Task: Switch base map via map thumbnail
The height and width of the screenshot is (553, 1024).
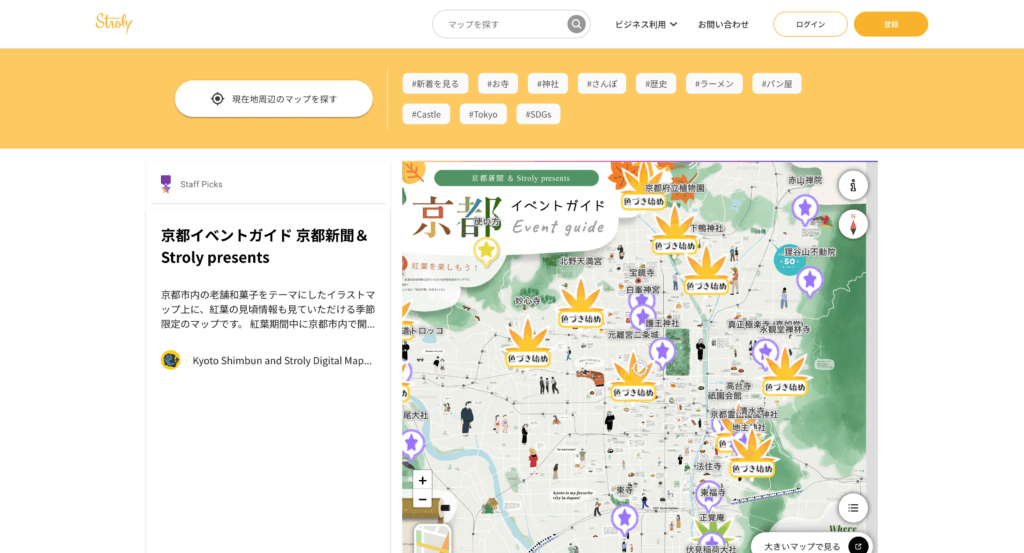Action: click(432, 539)
